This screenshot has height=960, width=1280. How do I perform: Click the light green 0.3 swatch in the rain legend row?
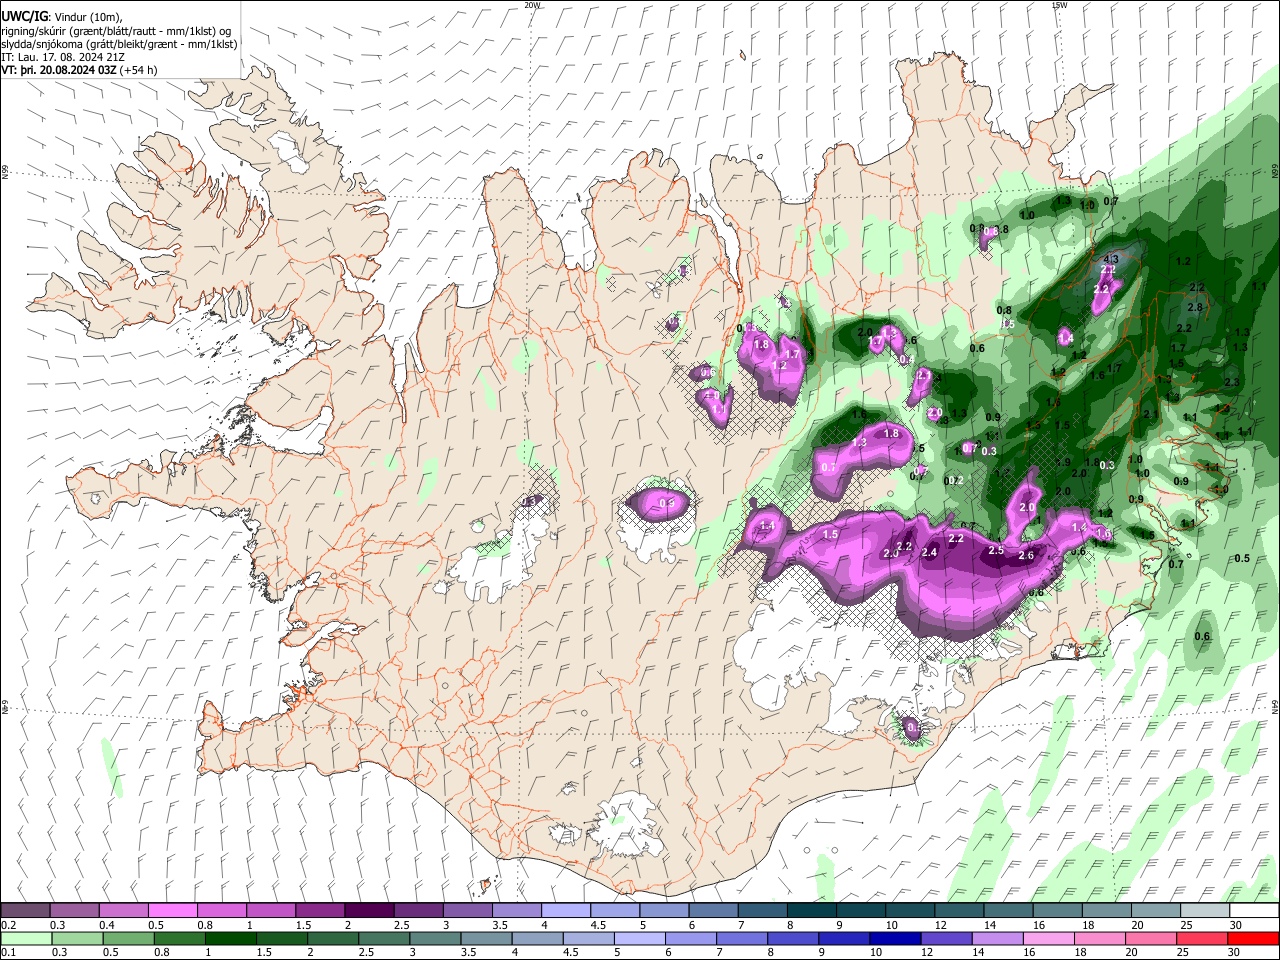[77, 938]
